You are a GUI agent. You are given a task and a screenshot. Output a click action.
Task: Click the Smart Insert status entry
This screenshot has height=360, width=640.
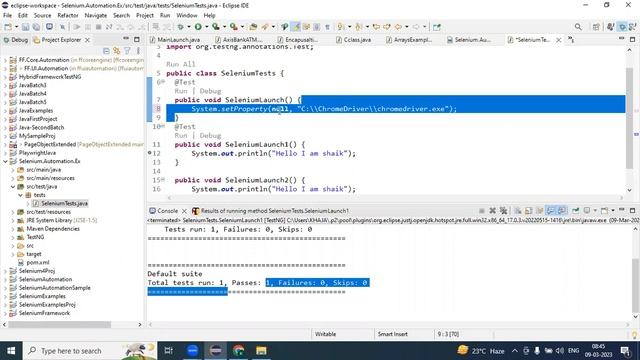point(392,334)
